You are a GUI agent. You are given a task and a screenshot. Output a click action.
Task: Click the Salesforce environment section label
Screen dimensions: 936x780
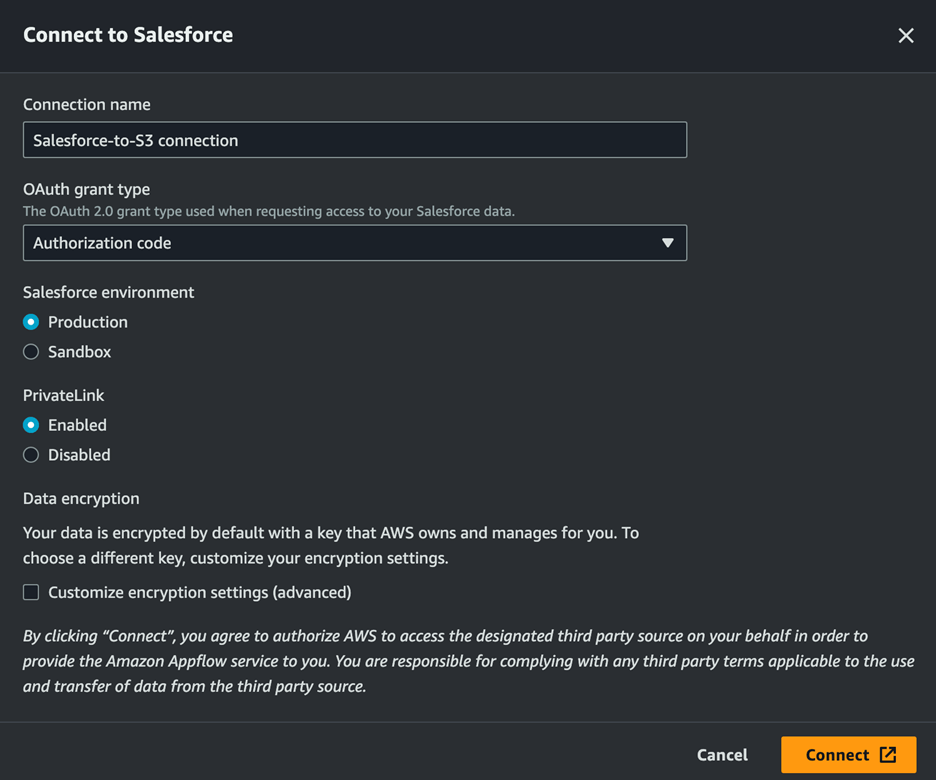[x=108, y=292]
